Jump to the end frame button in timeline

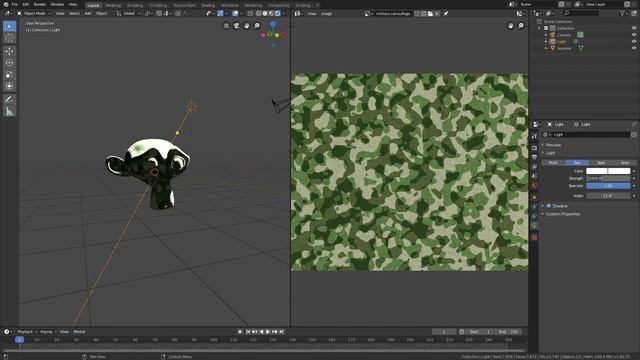click(x=281, y=332)
